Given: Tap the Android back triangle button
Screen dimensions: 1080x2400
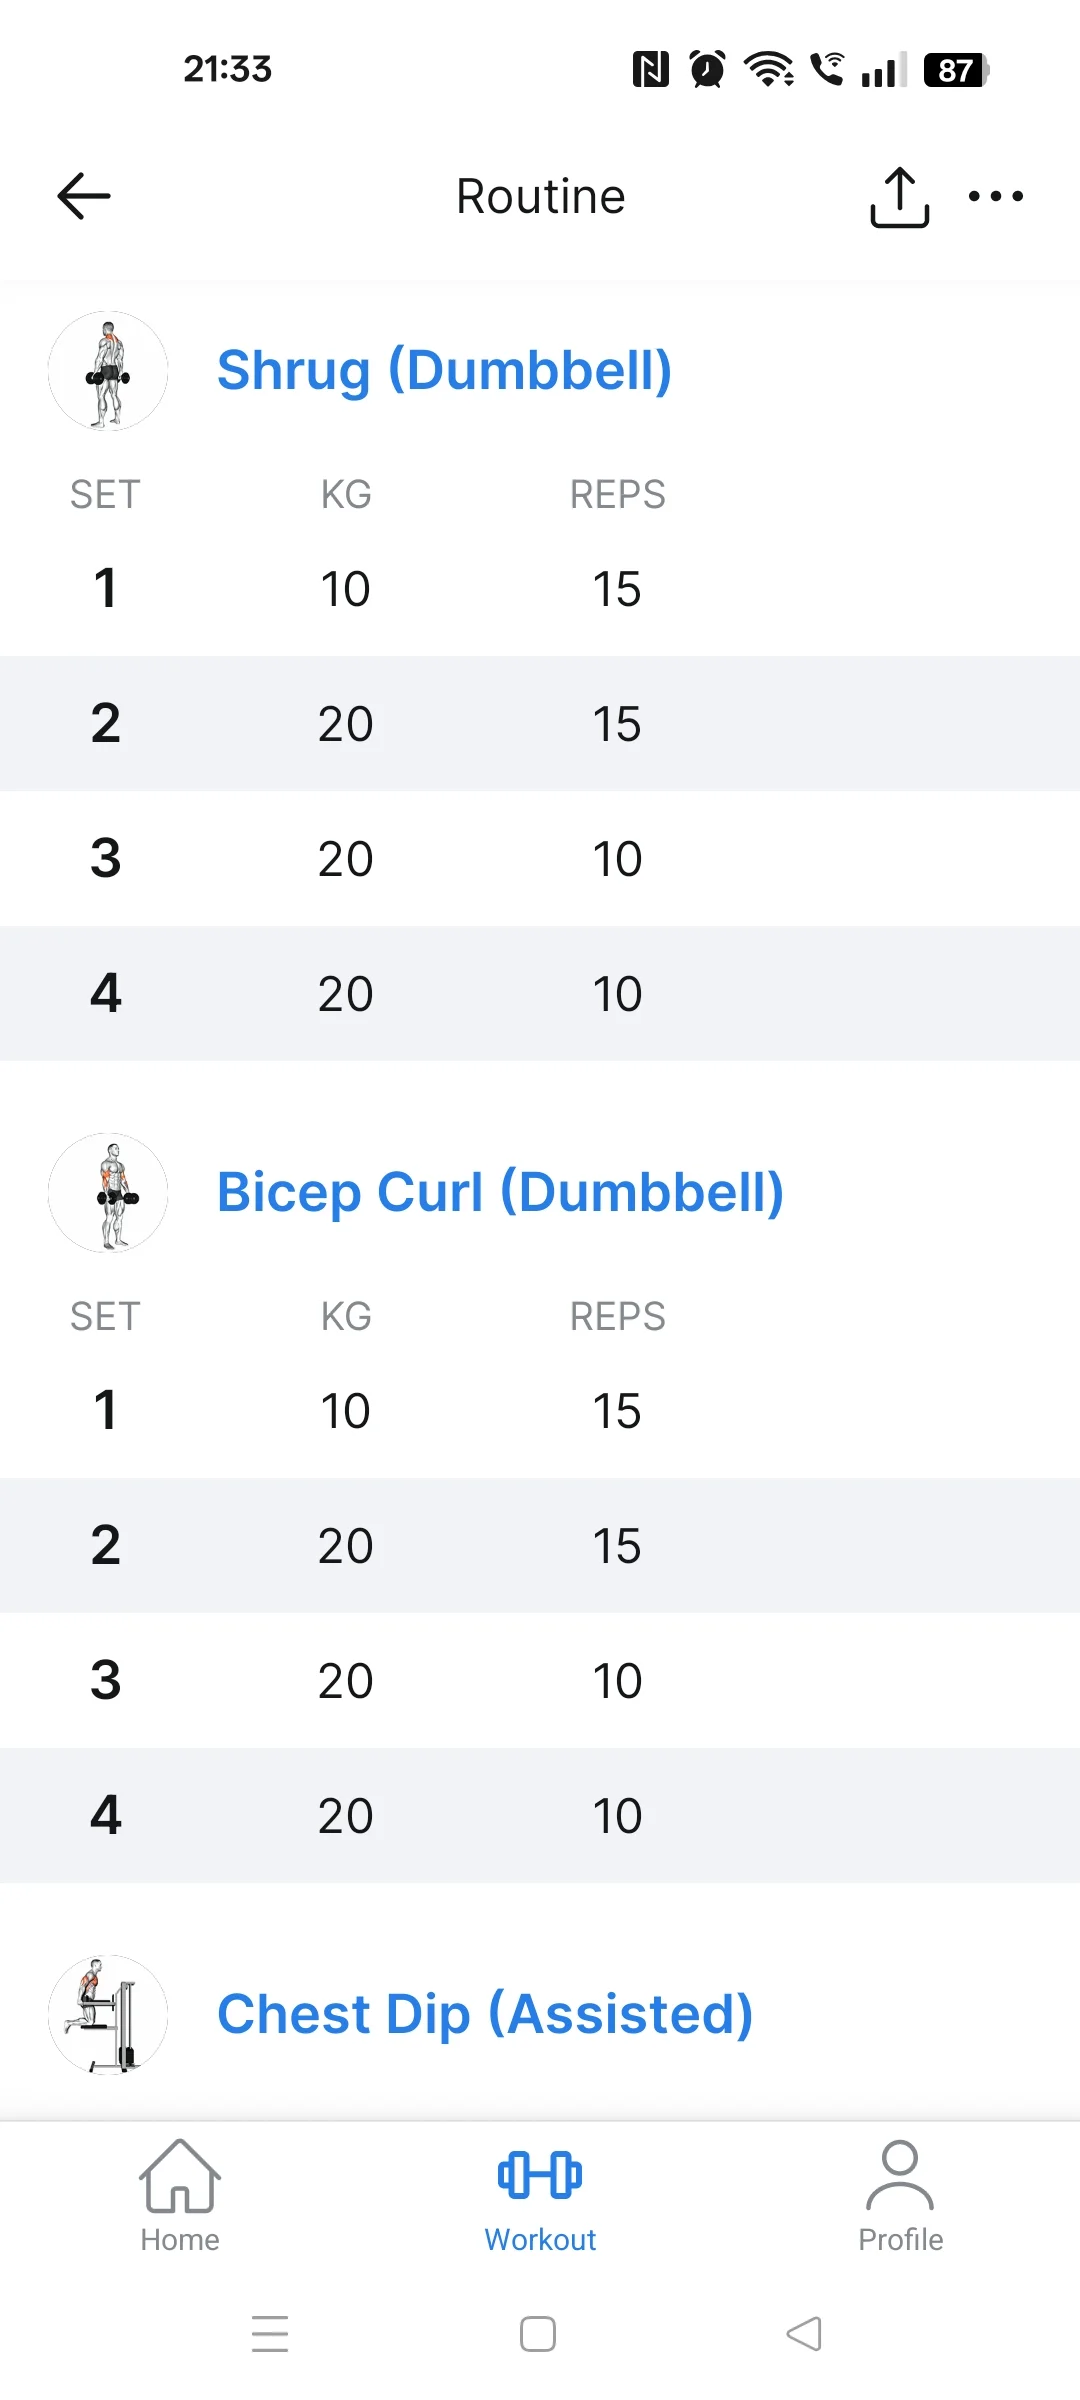Looking at the screenshot, I should click(x=804, y=2334).
